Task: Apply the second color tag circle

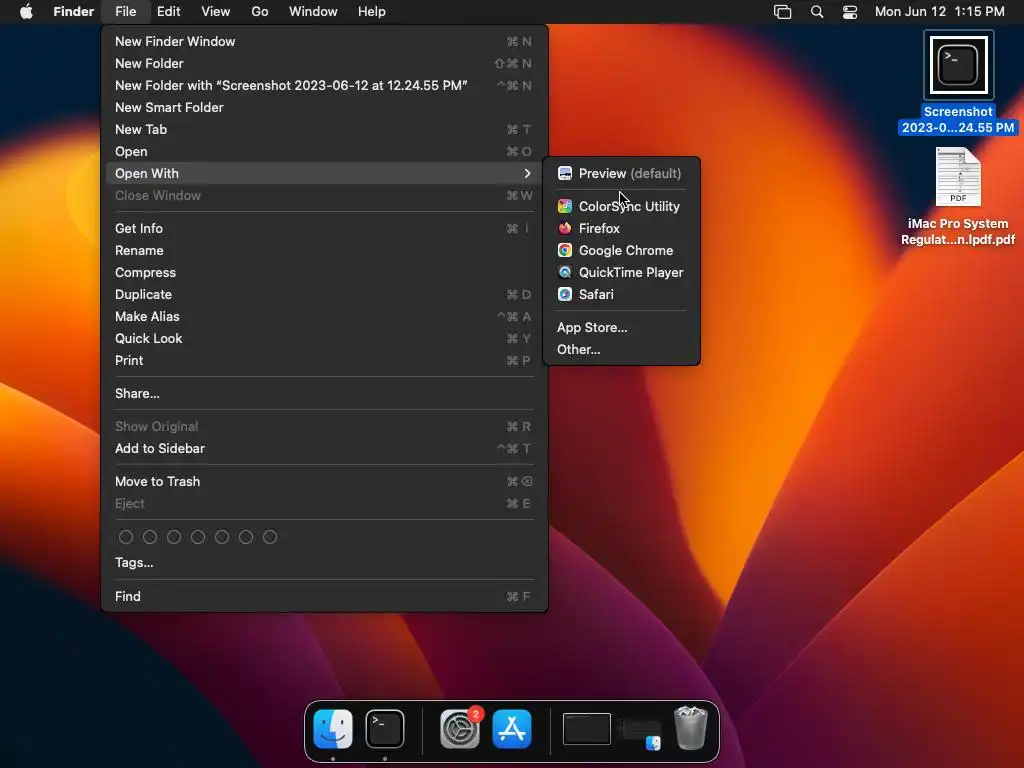Action: [x=150, y=537]
